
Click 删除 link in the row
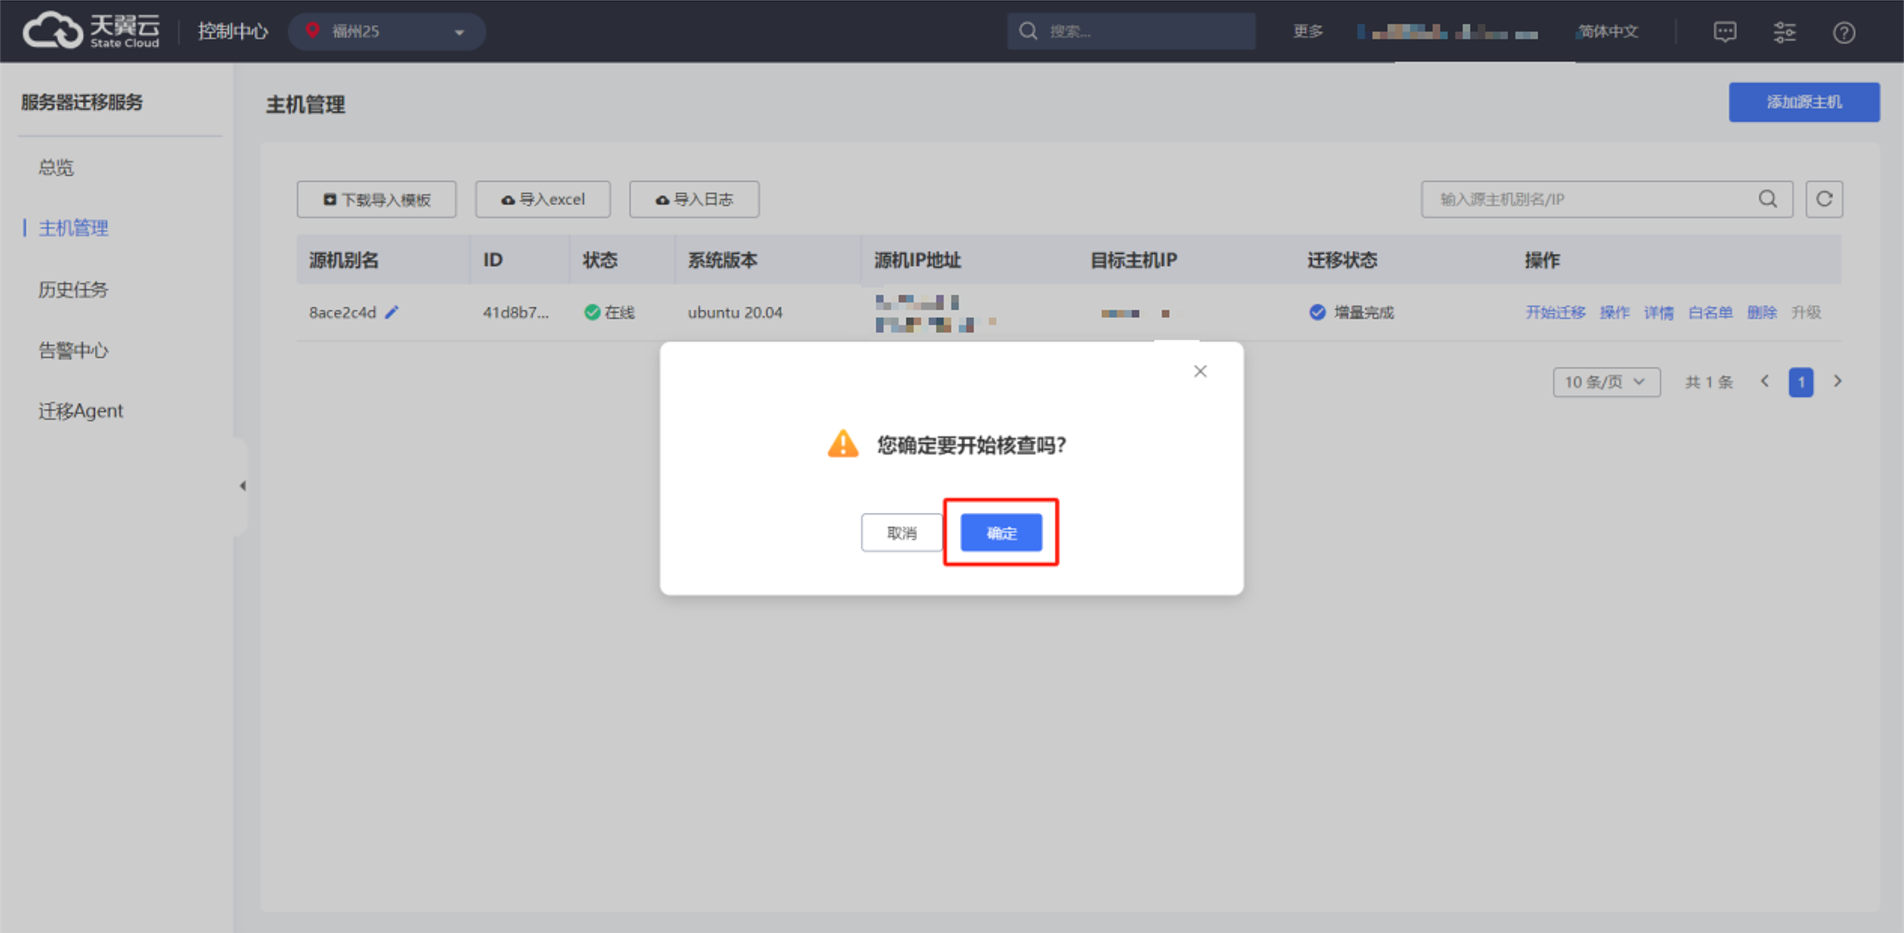tap(1762, 312)
